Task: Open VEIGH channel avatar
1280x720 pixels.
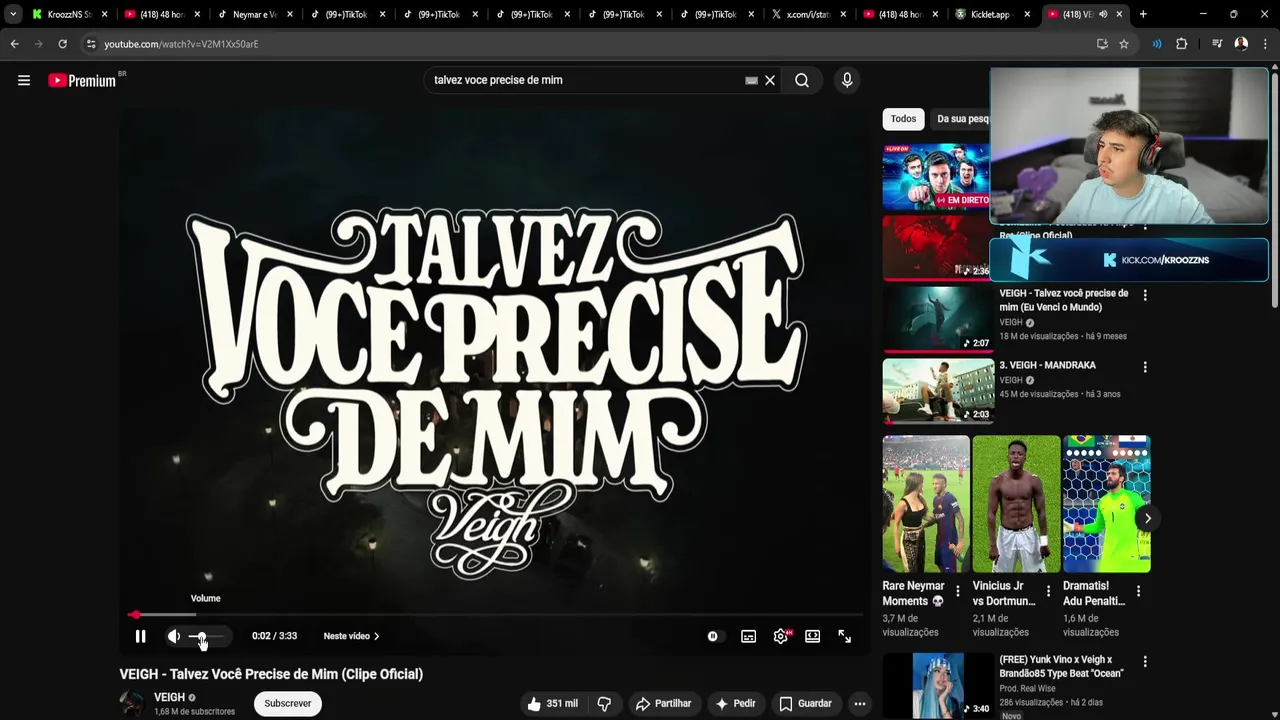Action: [x=132, y=704]
